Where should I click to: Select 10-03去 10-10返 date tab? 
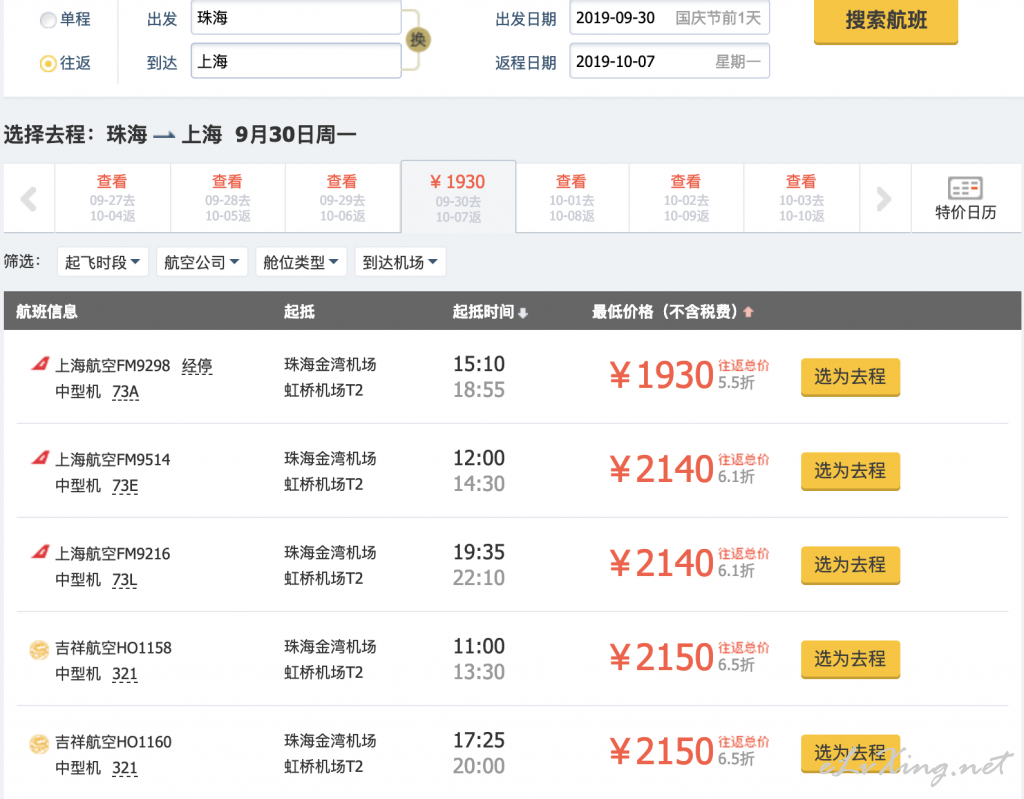pyautogui.click(x=801, y=198)
